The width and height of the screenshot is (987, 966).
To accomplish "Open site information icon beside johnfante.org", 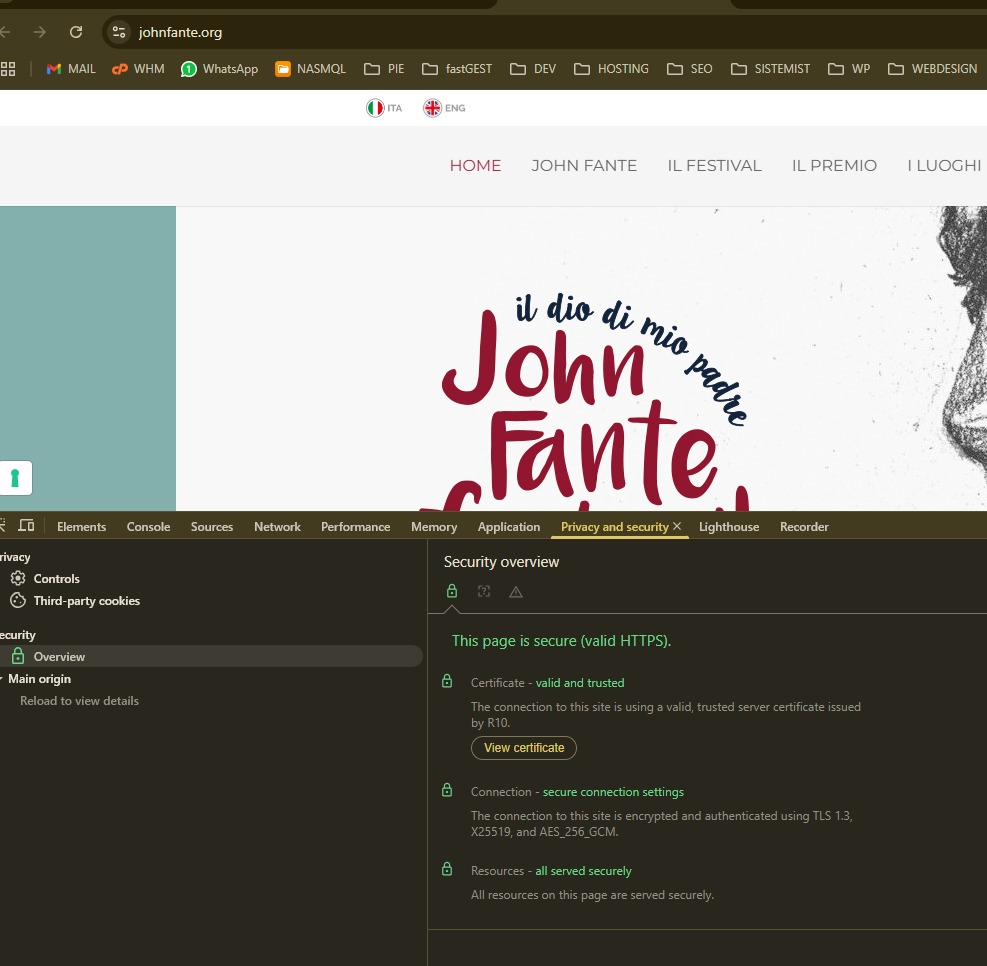I will [118, 32].
